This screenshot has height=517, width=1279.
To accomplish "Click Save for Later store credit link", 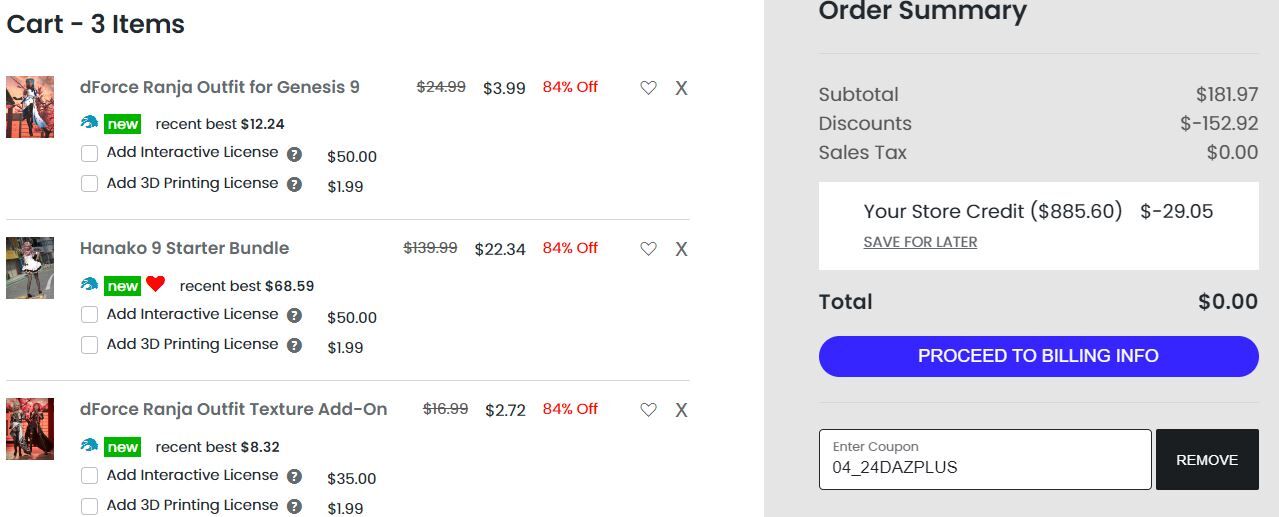I will click(920, 242).
